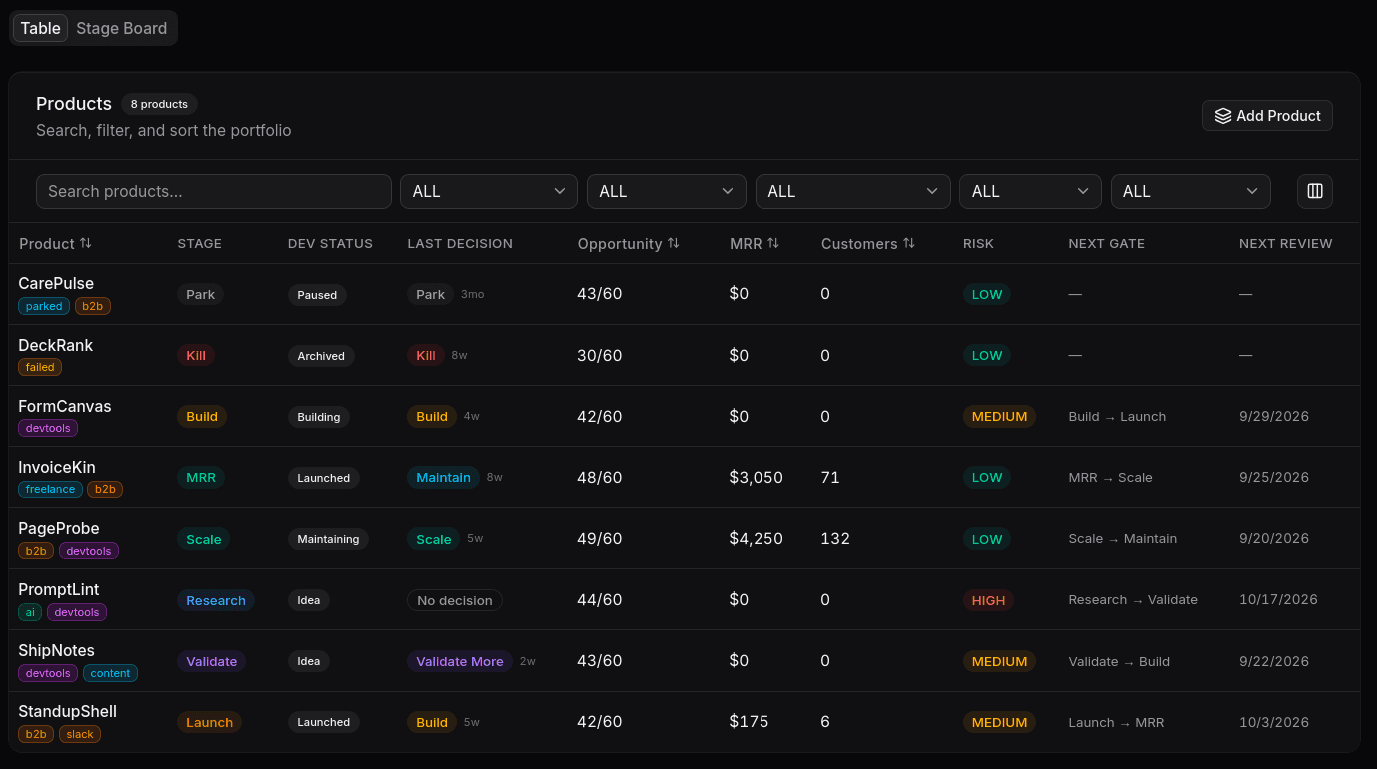The width and height of the screenshot is (1377, 769).
Task: Click the "10/17/2026" next review date
Action: tap(1278, 600)
